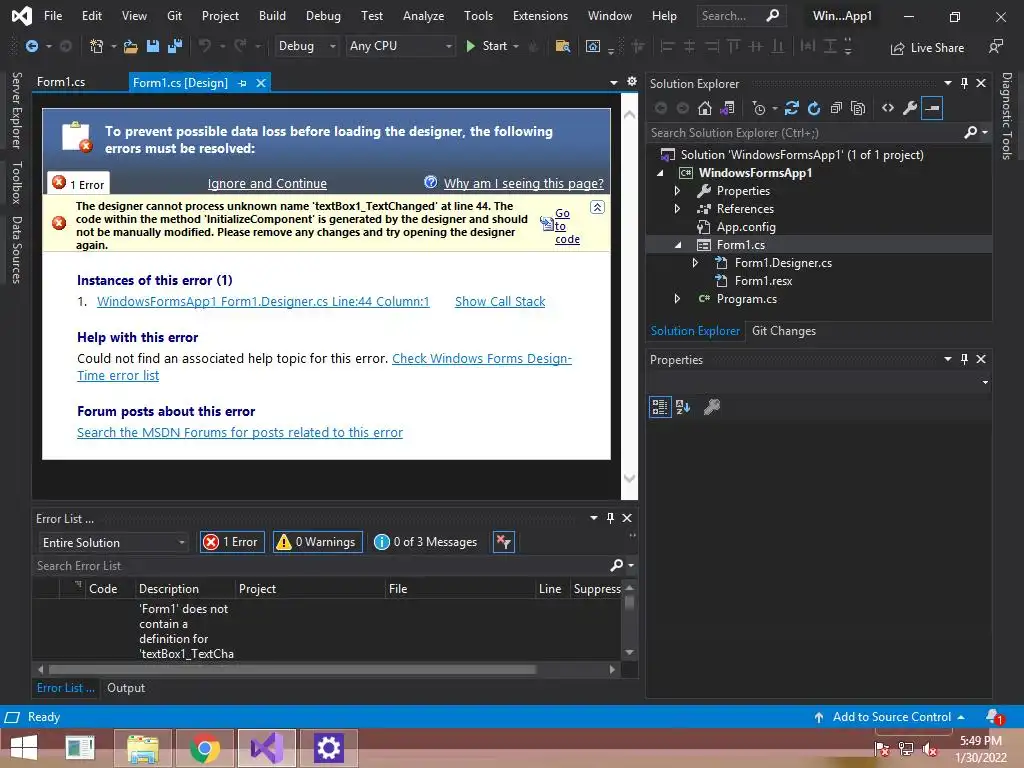
Task: Click the Refresh icon in Solution Explorer
Action: tap(814, 108)
